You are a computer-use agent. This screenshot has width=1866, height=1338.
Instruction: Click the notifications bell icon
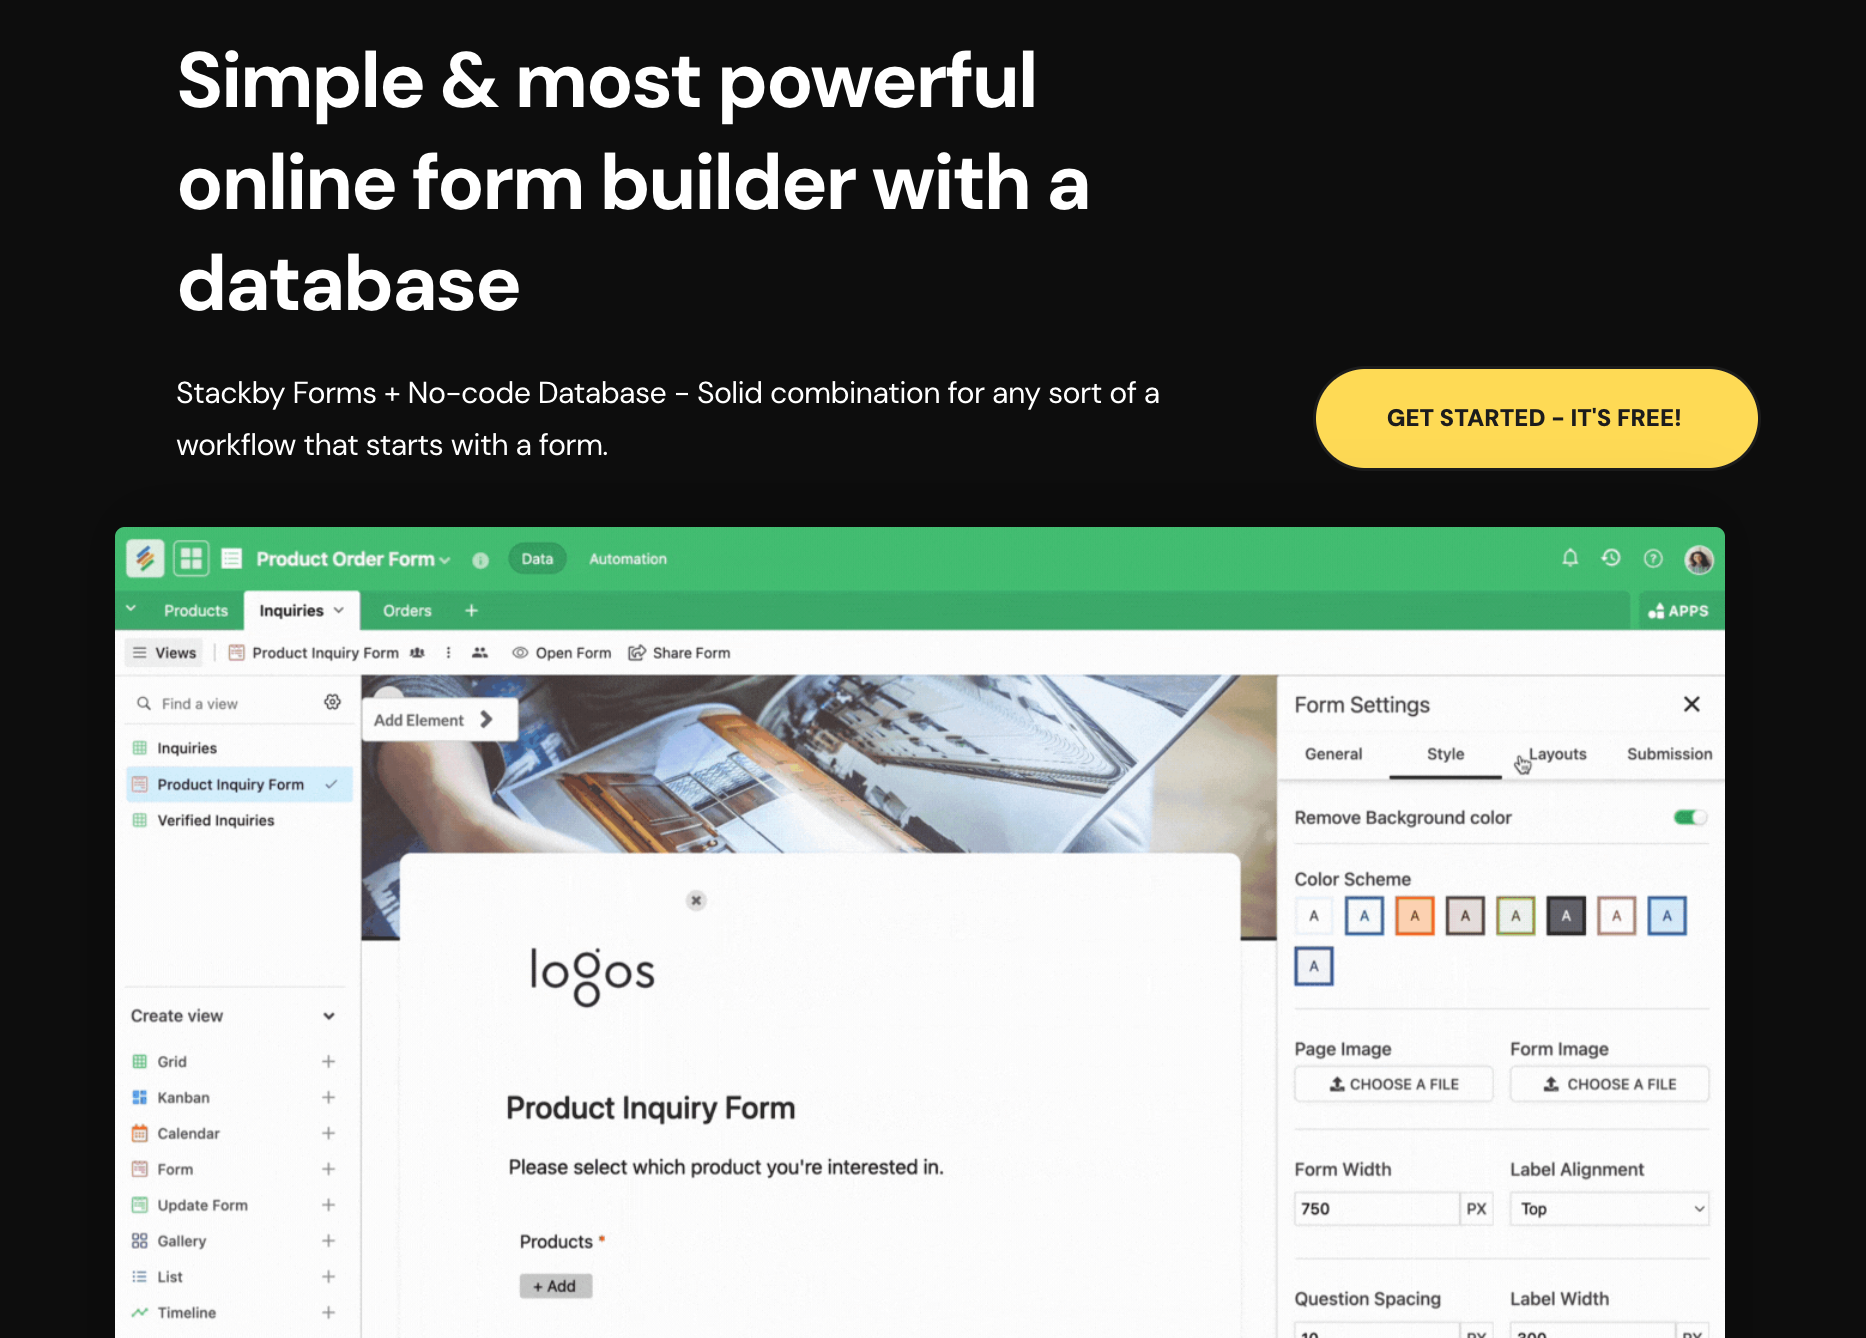1570,558
